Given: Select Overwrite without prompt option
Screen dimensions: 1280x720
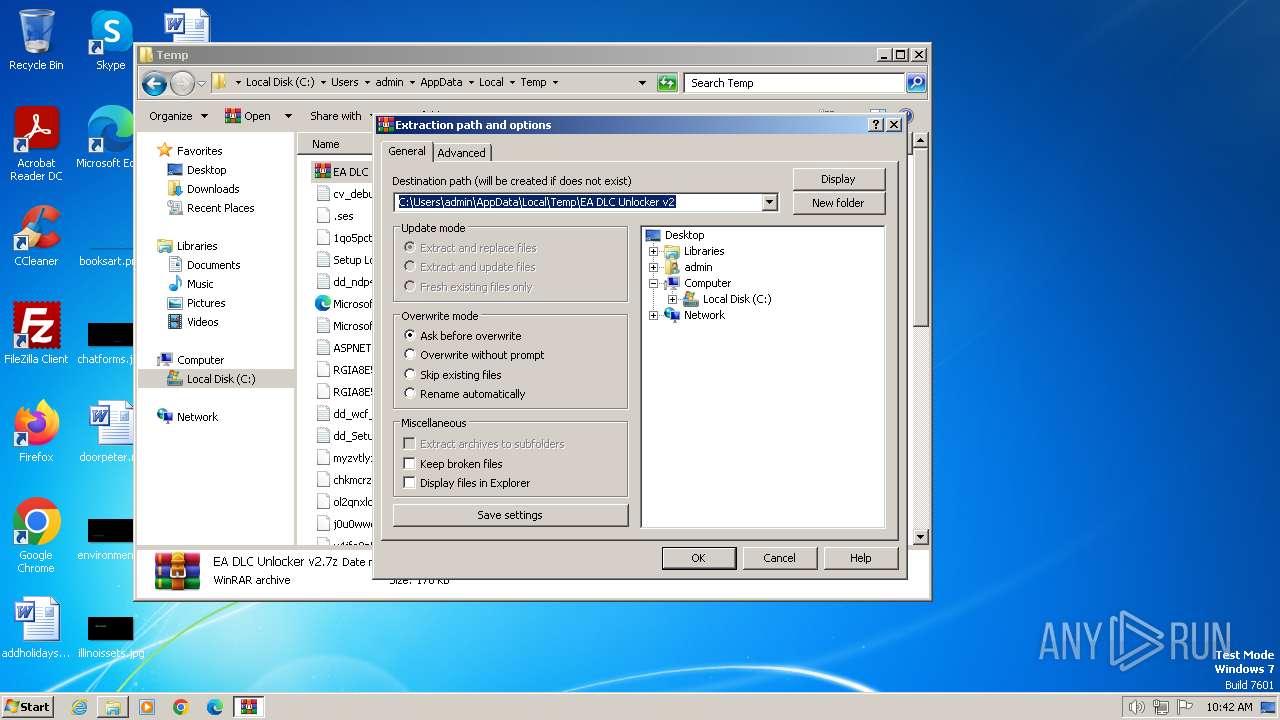Looking at the screenshot, I should pos(410,355).
